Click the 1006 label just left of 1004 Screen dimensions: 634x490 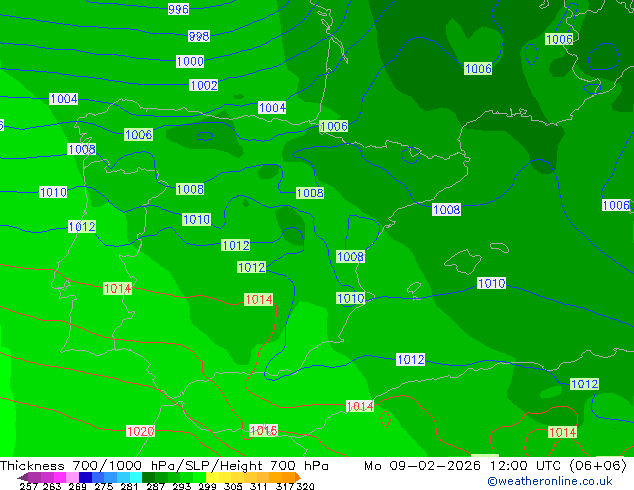click(139, 135)
